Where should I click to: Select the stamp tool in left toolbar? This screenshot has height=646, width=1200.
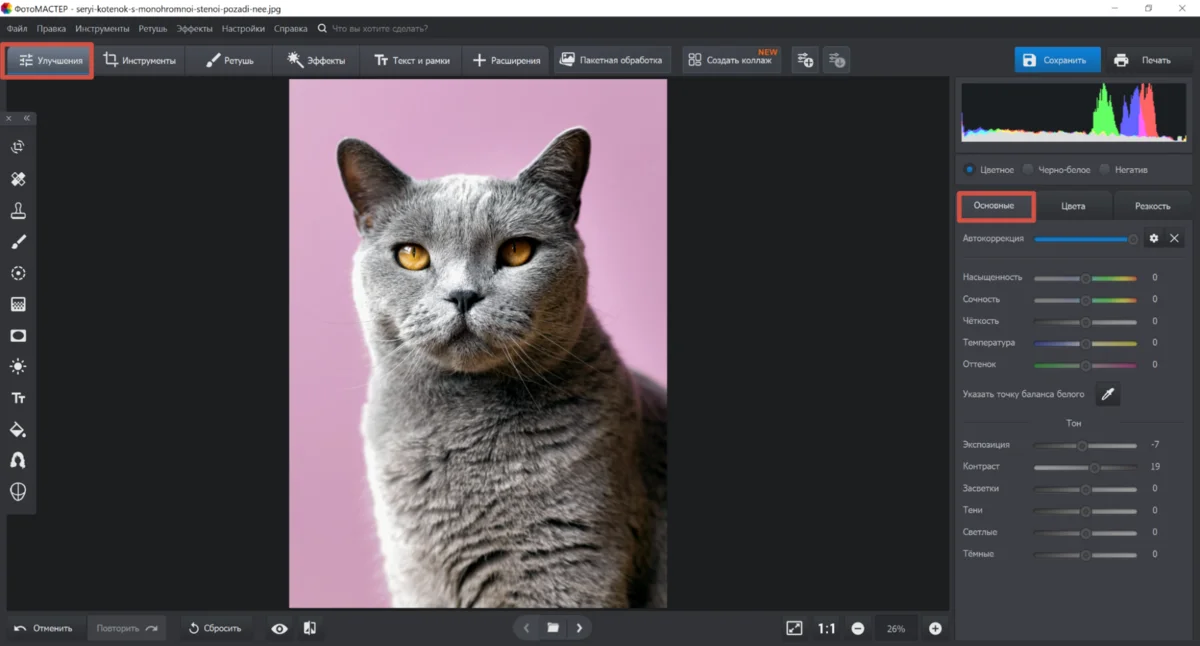coord(18,211)
